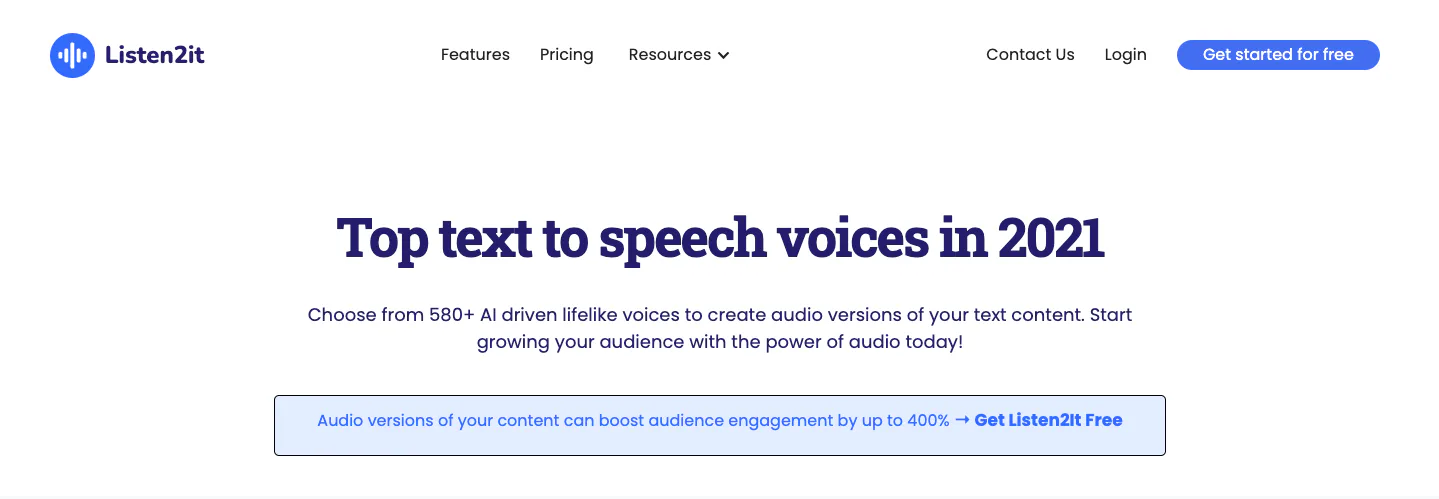Click the Listen2it waveform logo icon
The height and width of the screenshot is (499, 1439).
pyautogui.click(x=72, y=55)
